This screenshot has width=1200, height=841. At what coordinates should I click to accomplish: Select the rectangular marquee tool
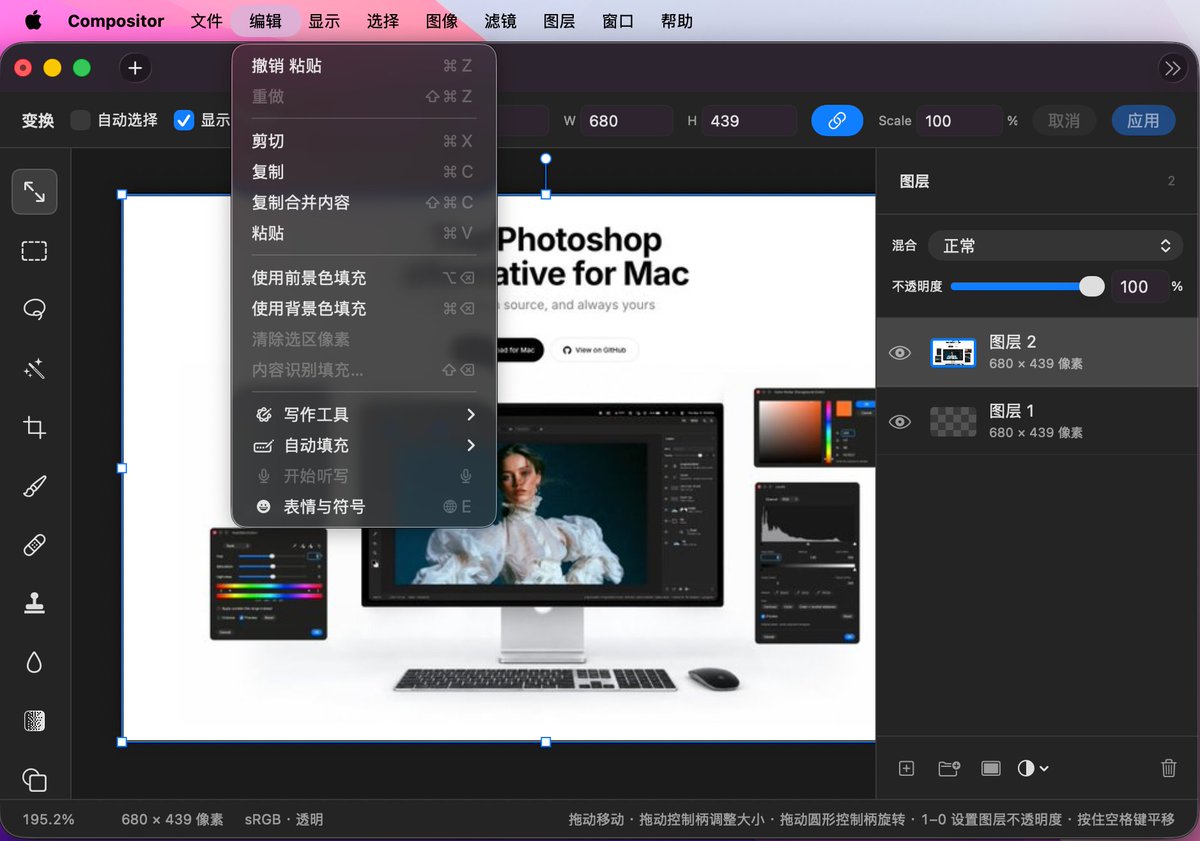click(34, 251)
